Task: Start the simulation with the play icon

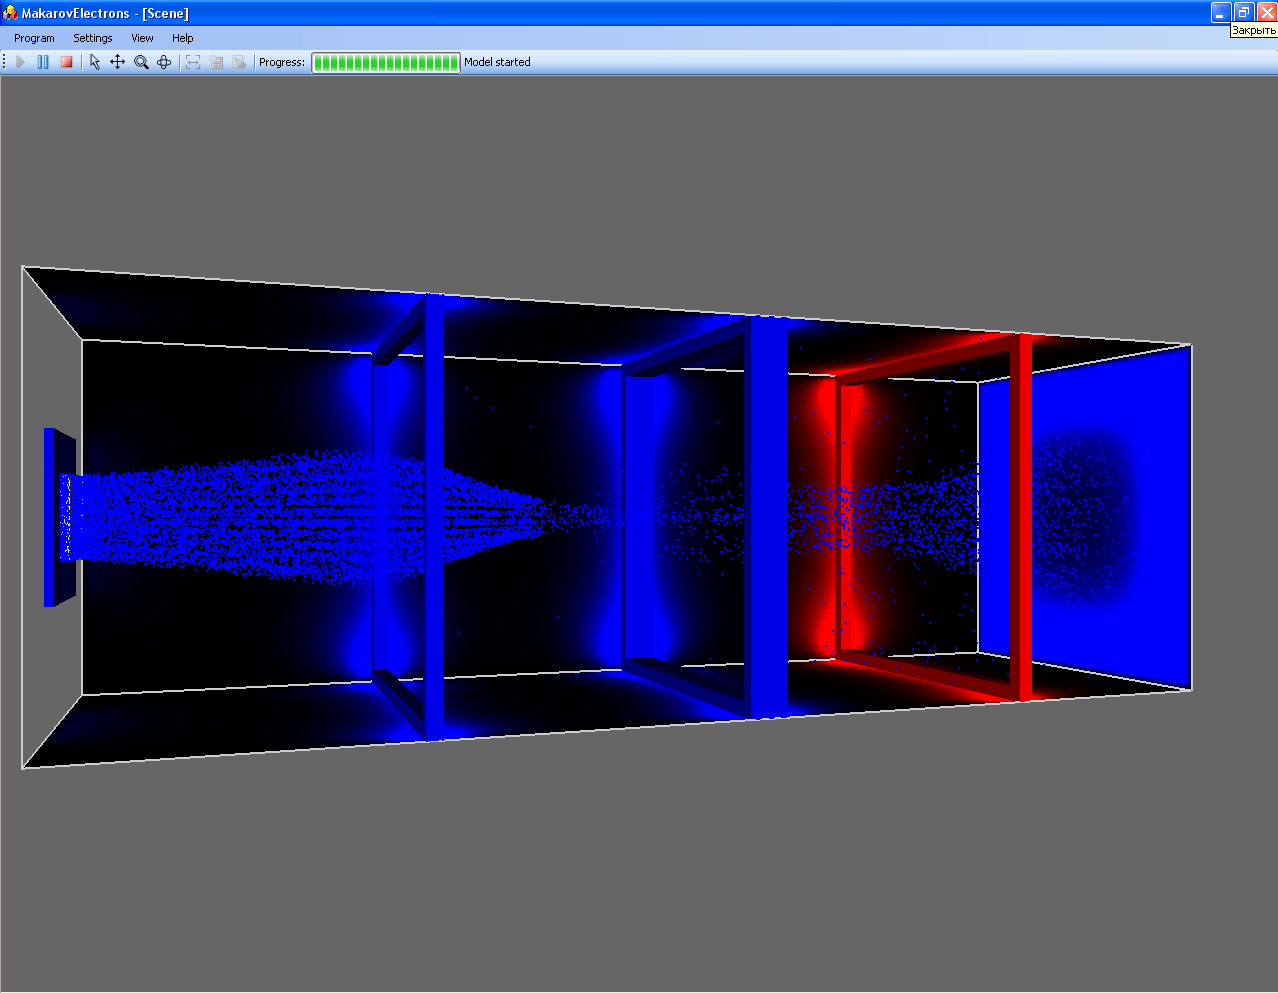Action: [x=20, y=62]
